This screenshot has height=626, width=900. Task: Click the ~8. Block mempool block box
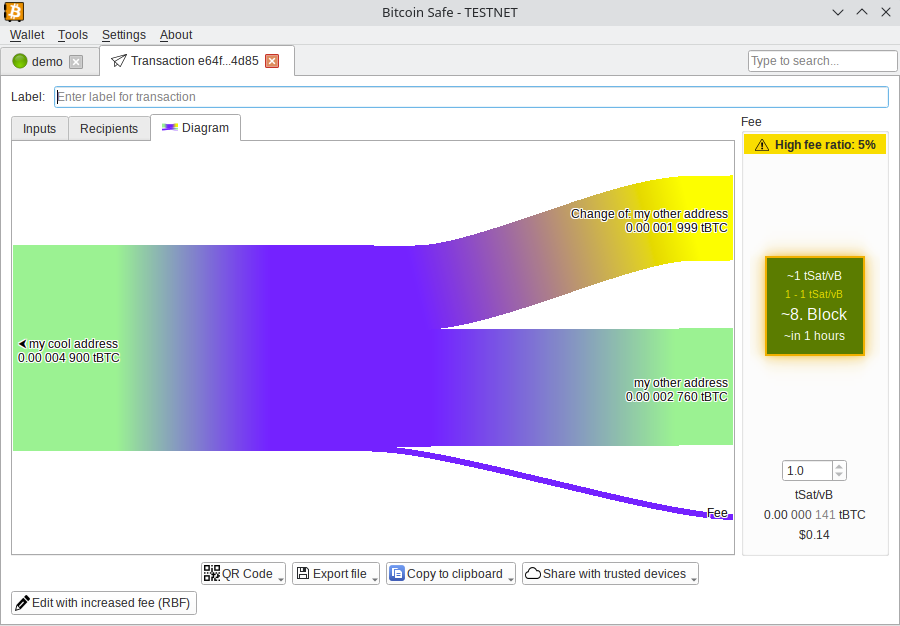[x=814, y=306]
